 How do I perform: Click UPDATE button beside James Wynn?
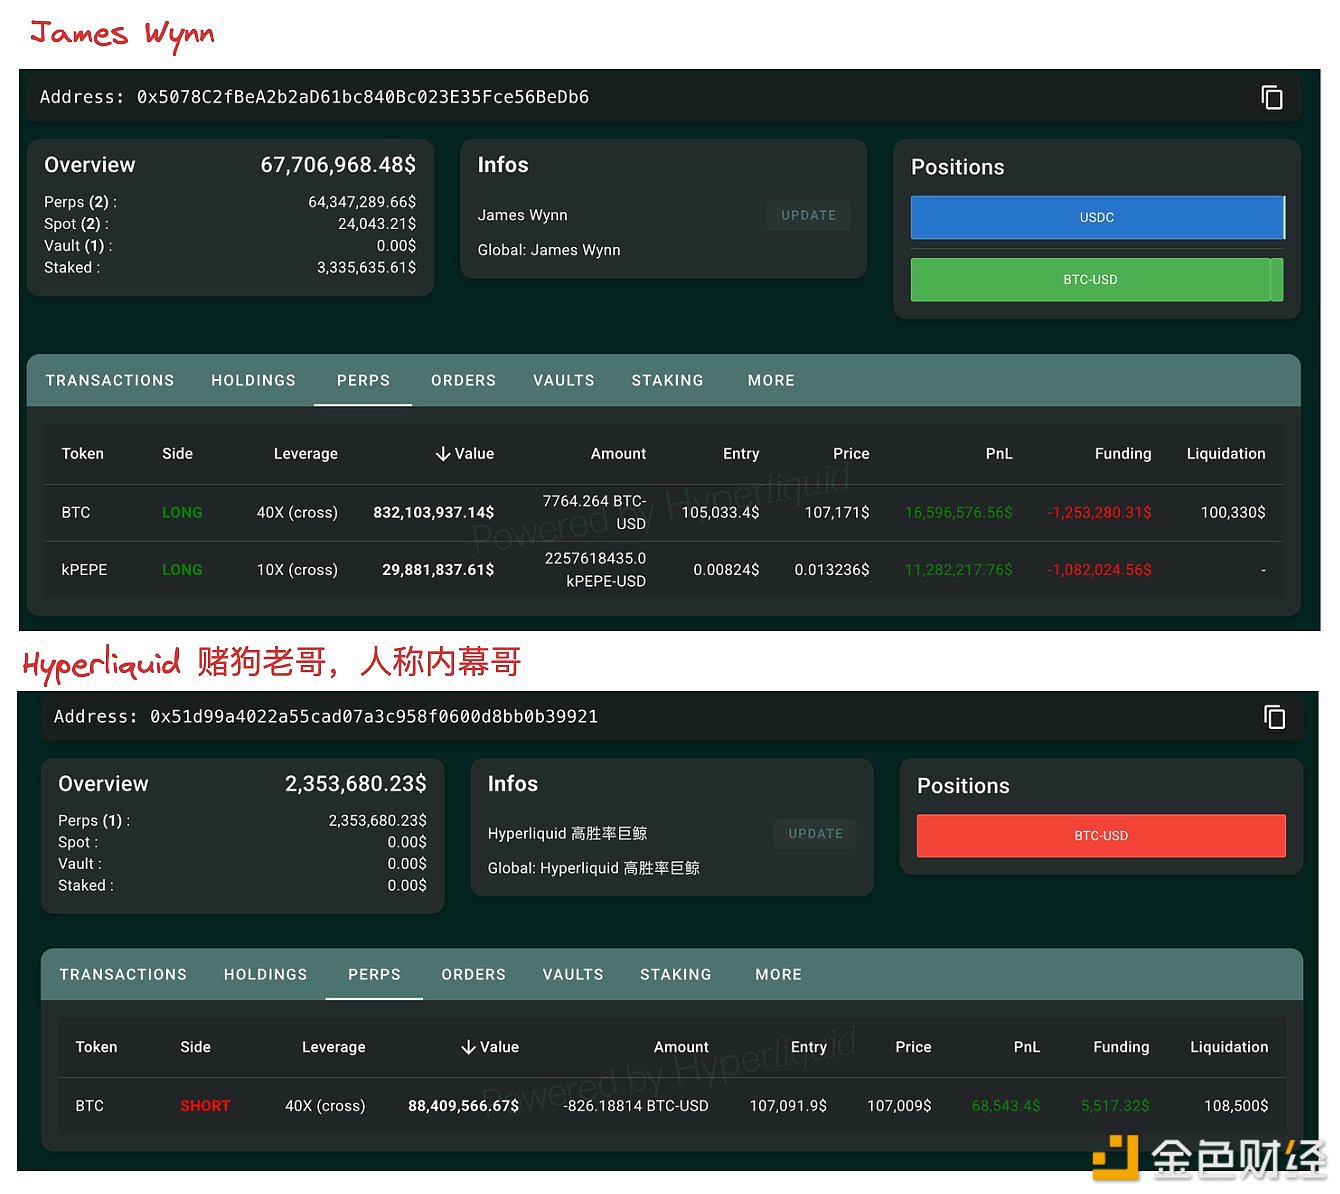[x=808, y=215]
